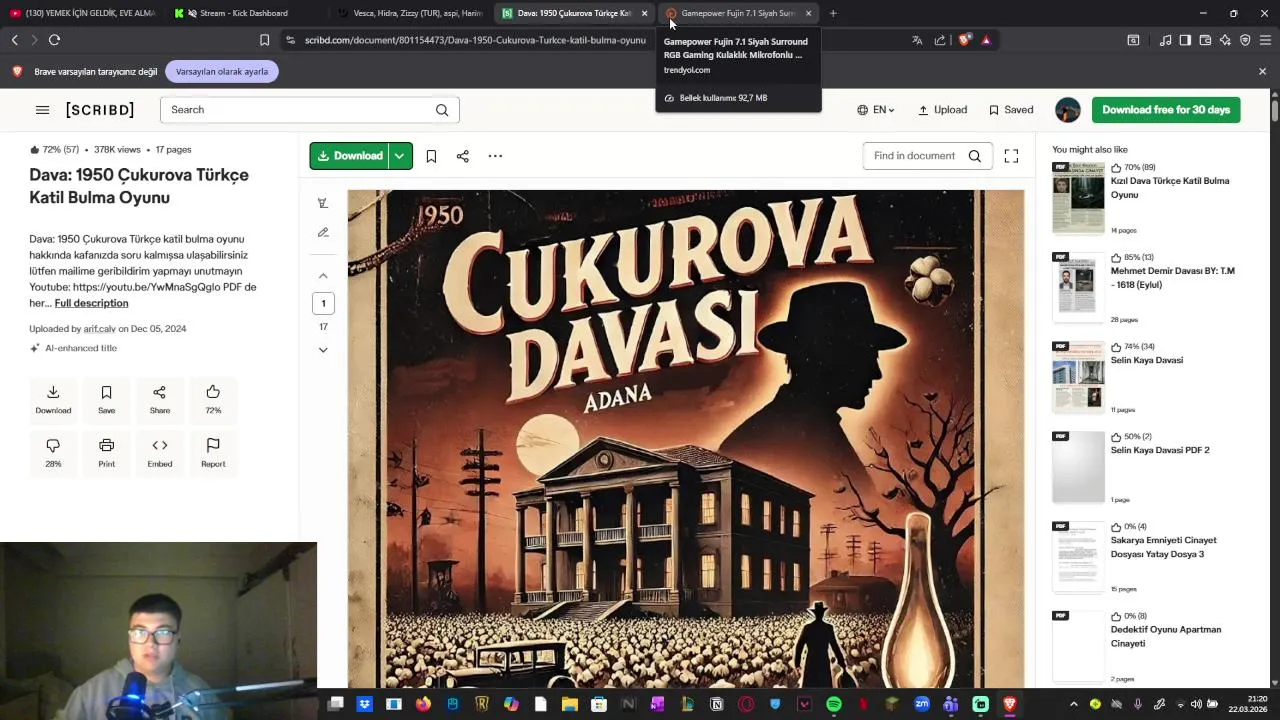The image size is (1280, 720).
Task: Click the translate page icon in address bar
Action: coord(917,40)
